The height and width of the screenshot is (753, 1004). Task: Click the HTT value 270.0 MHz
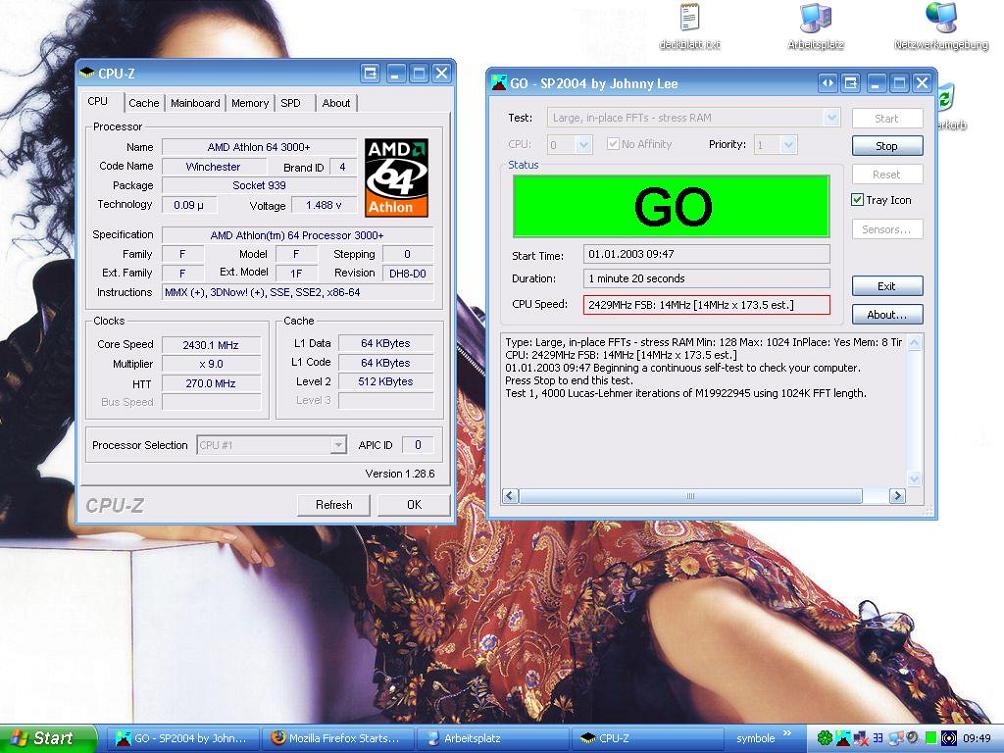coord(211,383)
